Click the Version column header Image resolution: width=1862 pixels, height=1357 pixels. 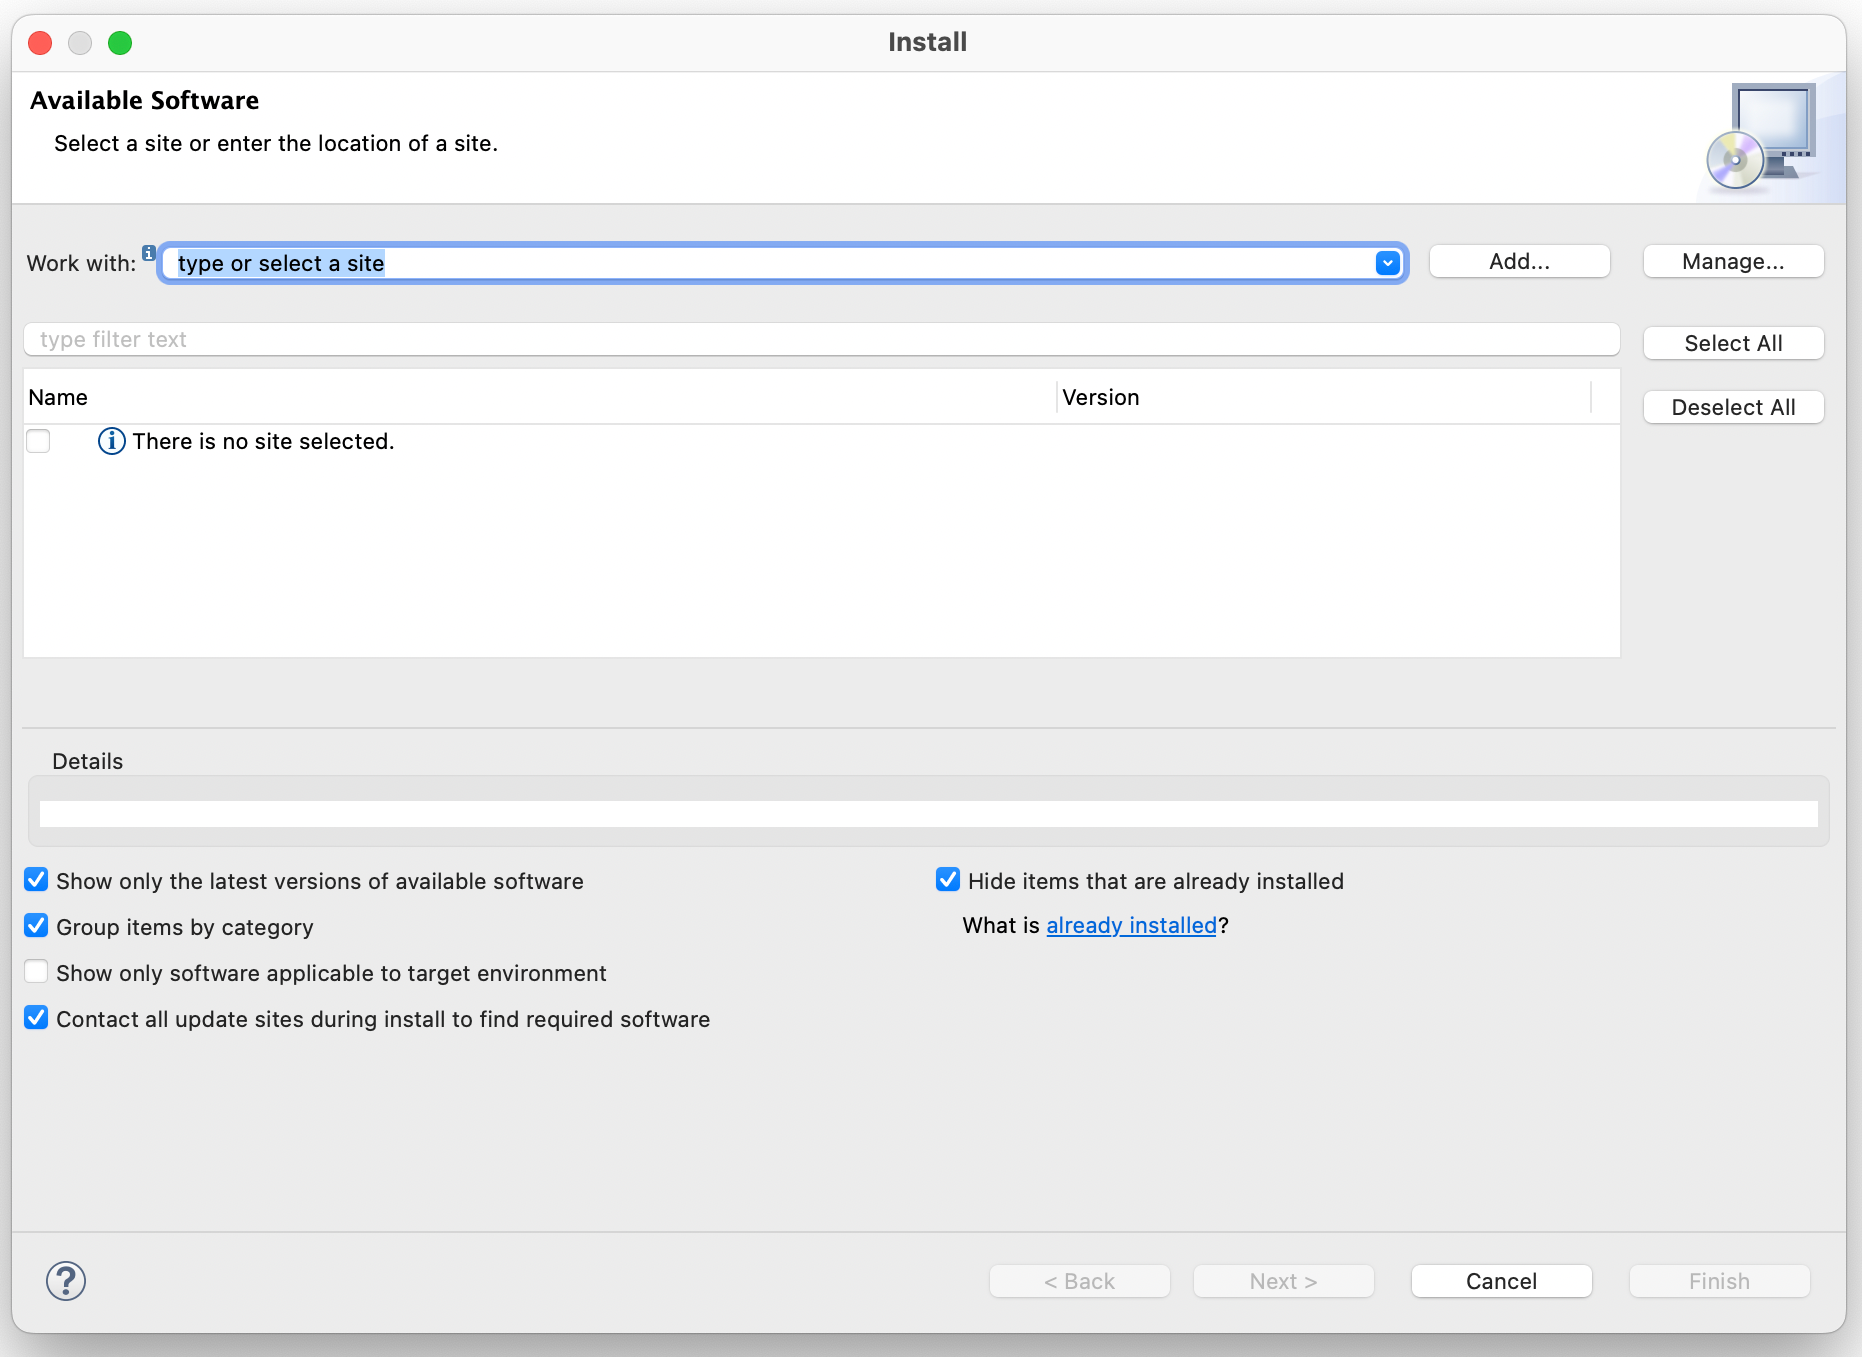coord(1324,397)
